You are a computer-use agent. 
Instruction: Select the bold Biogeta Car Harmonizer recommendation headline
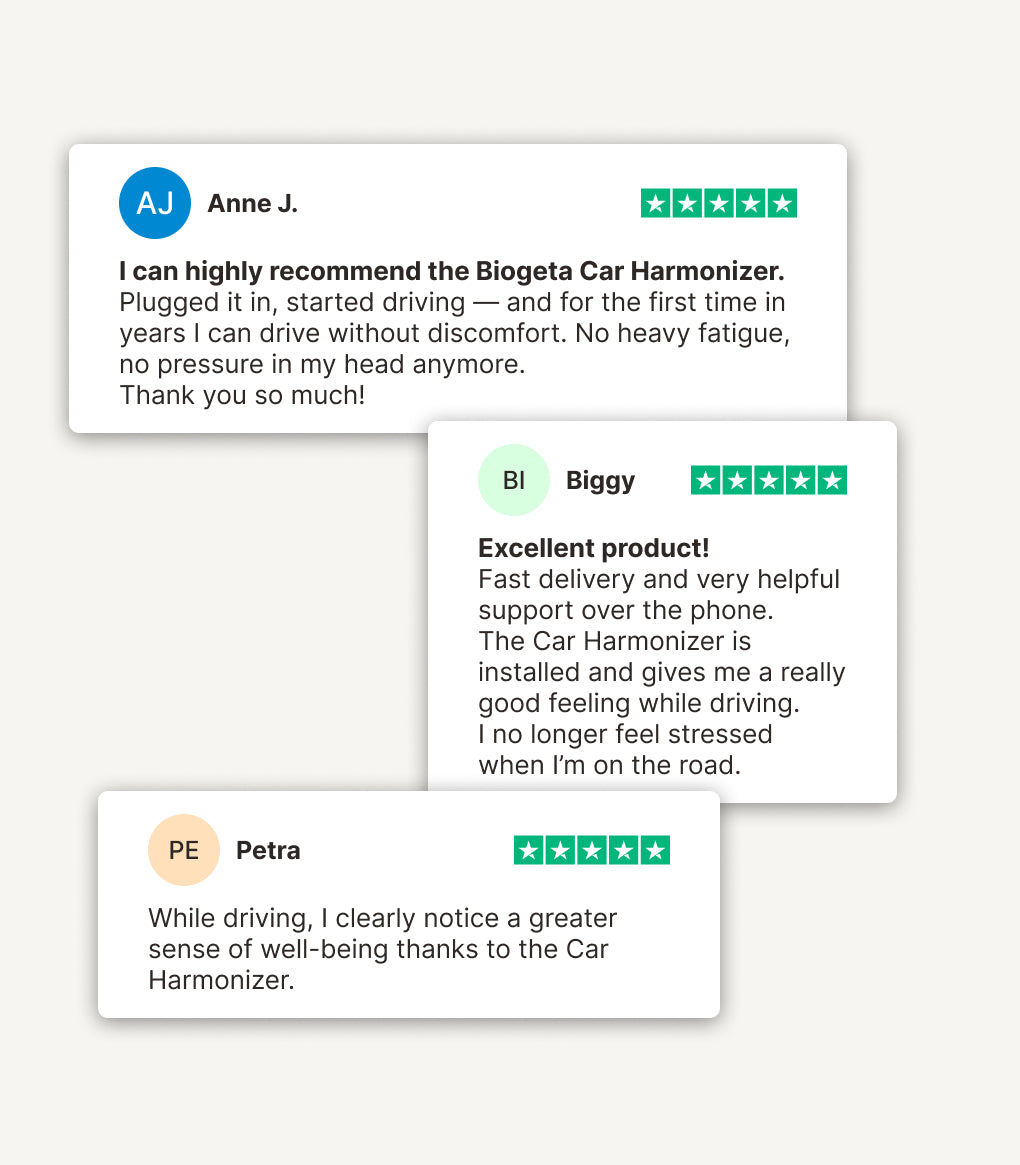pos(451,271)
